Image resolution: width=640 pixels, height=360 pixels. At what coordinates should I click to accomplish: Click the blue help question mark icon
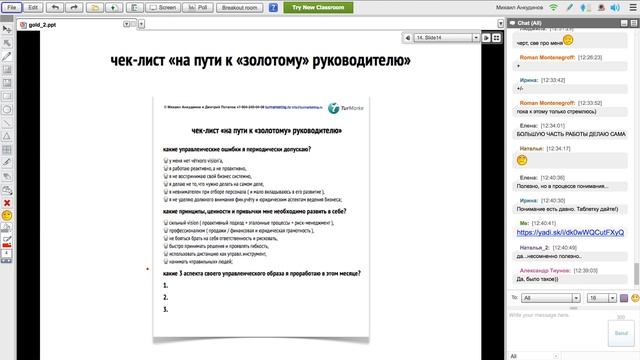[x=273, y=7]
